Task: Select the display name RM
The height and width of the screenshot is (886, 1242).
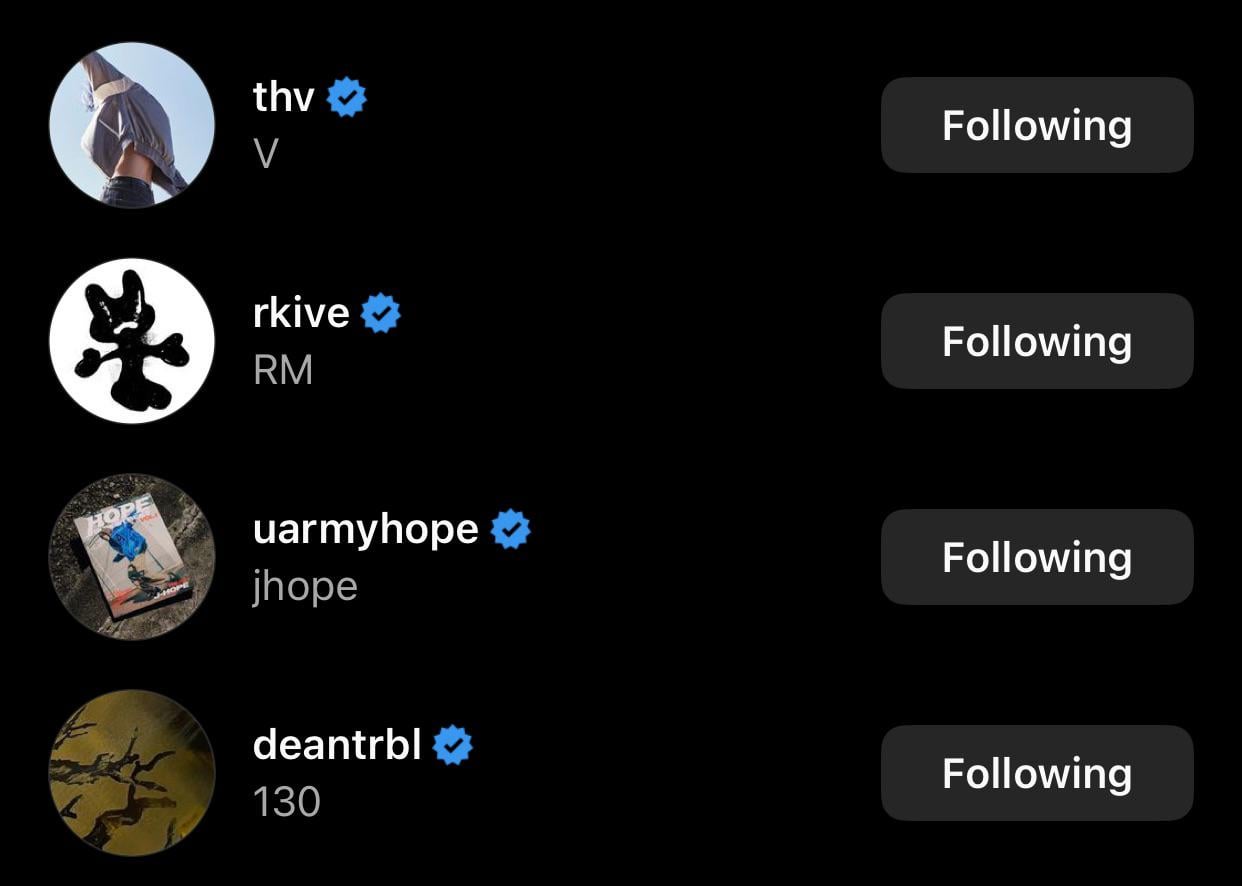Action: click(x=283, y=370)
